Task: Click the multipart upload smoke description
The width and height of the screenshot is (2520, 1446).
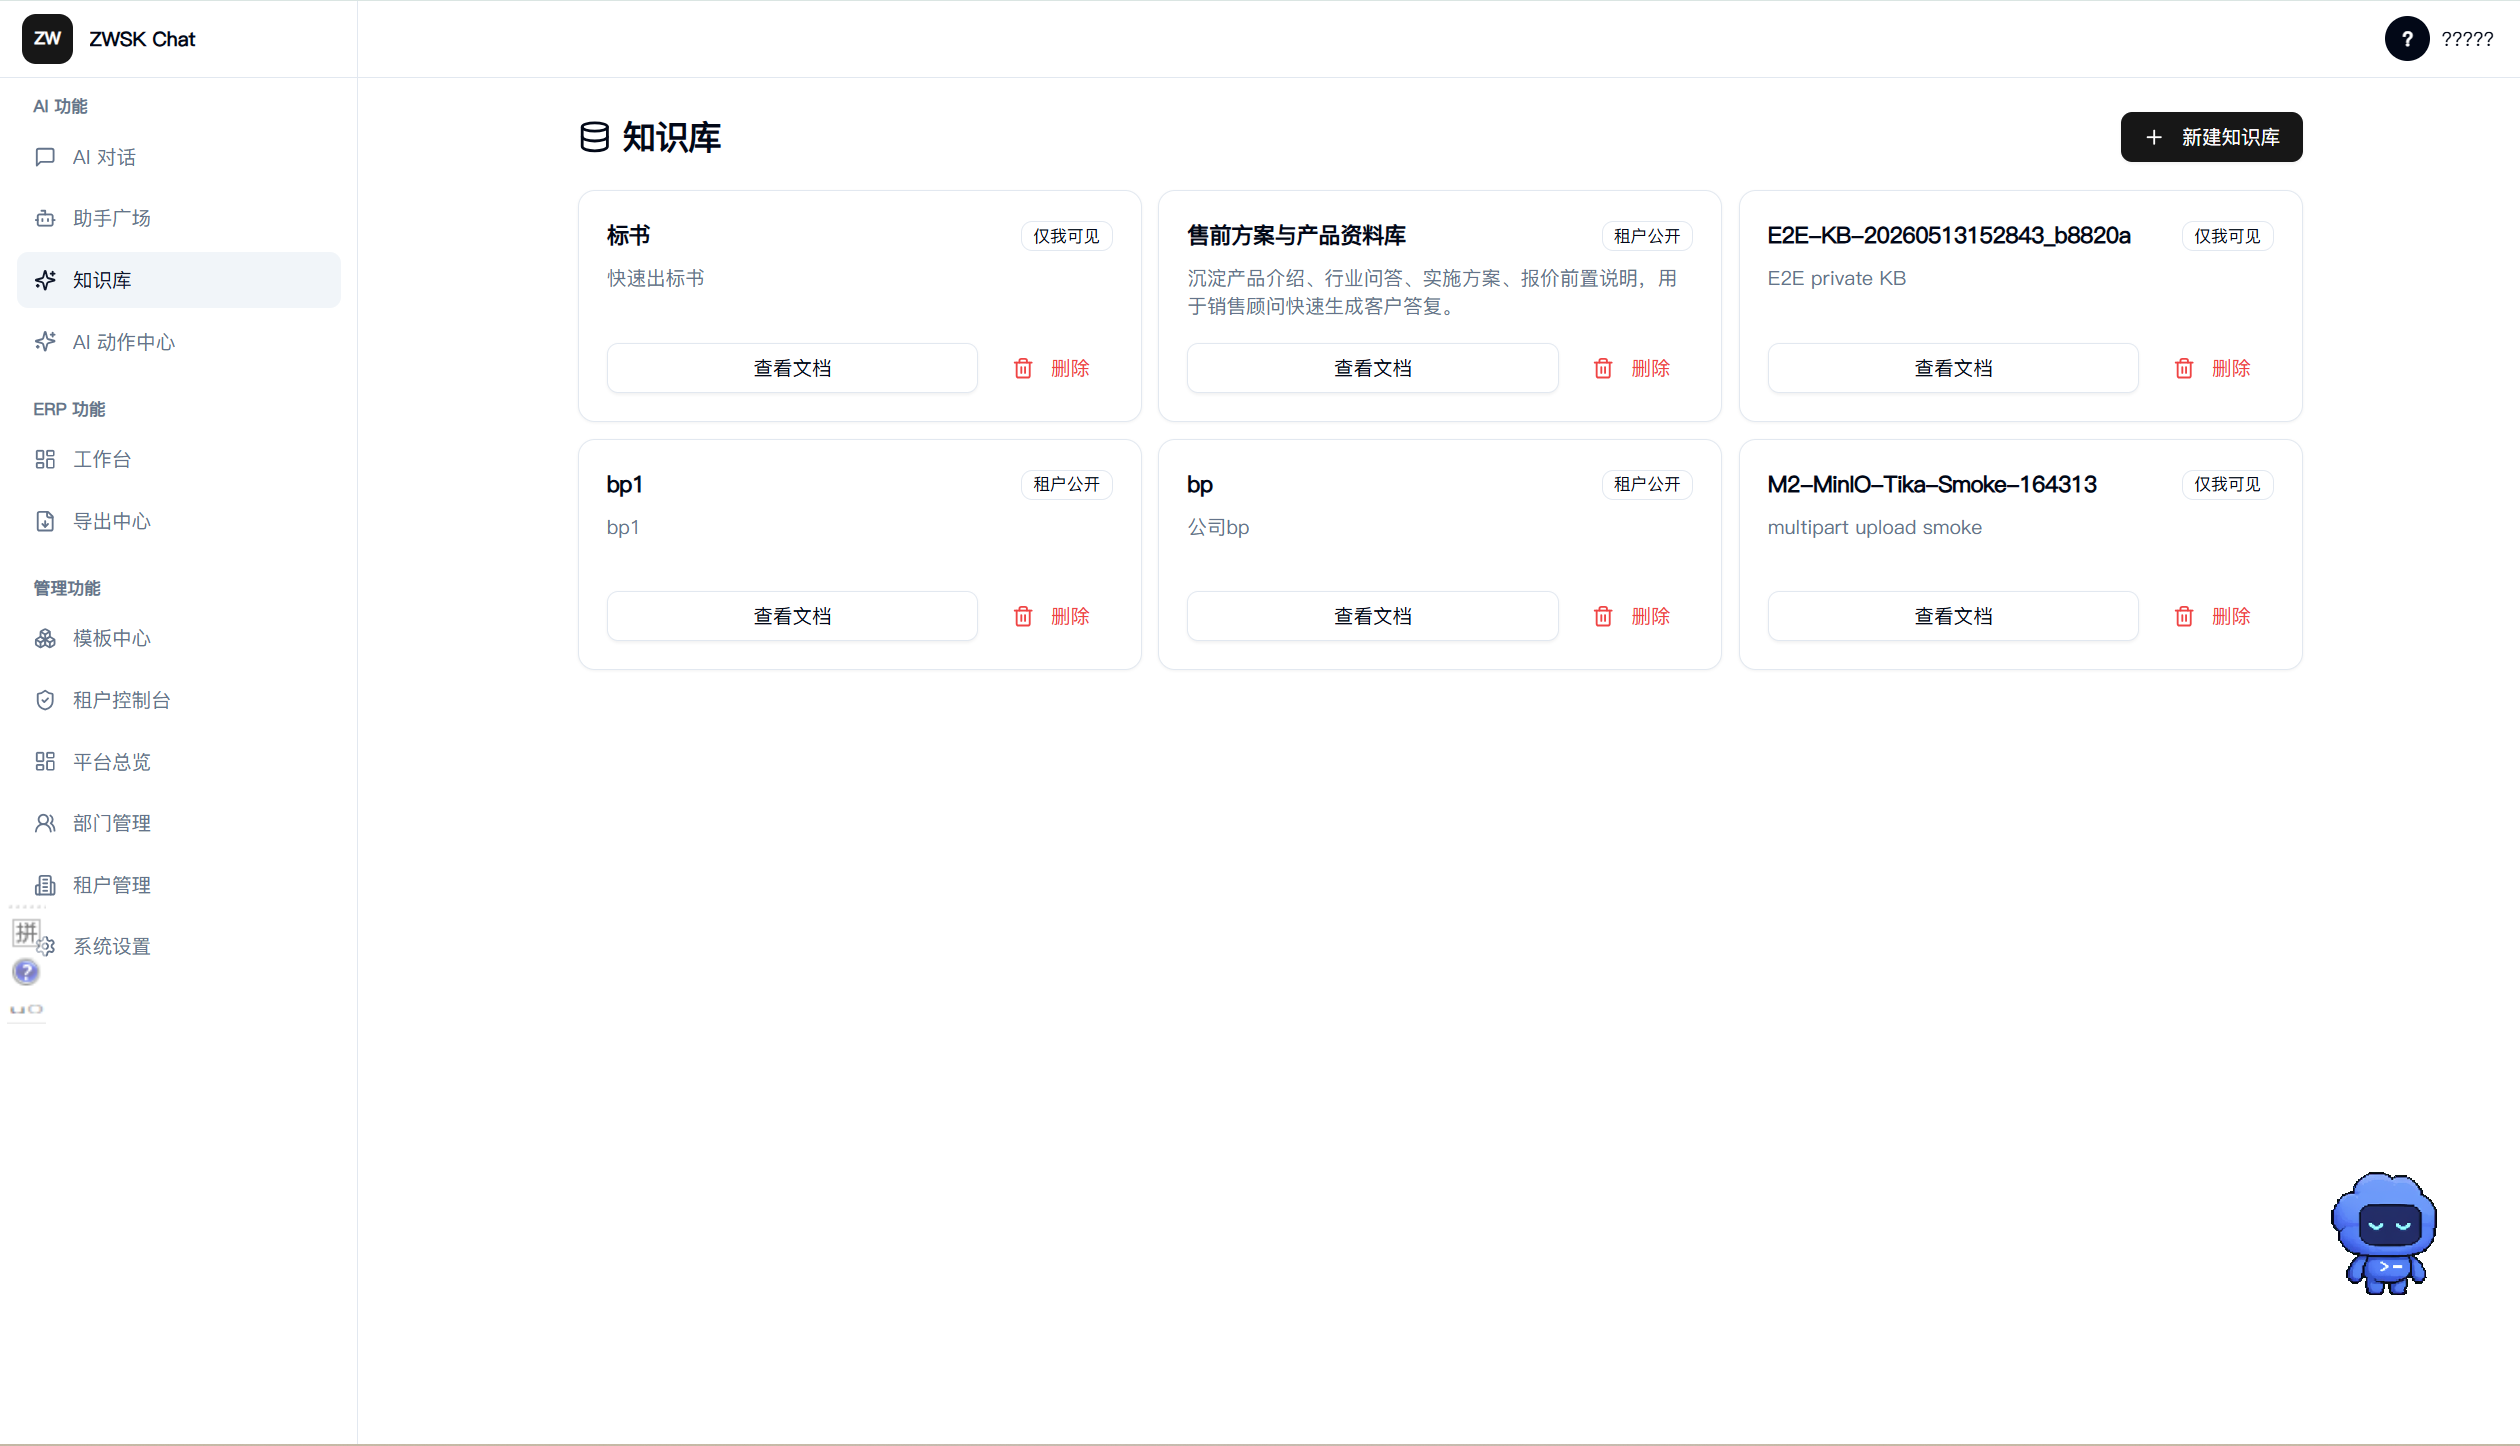Action: (x=1874, y=527)
